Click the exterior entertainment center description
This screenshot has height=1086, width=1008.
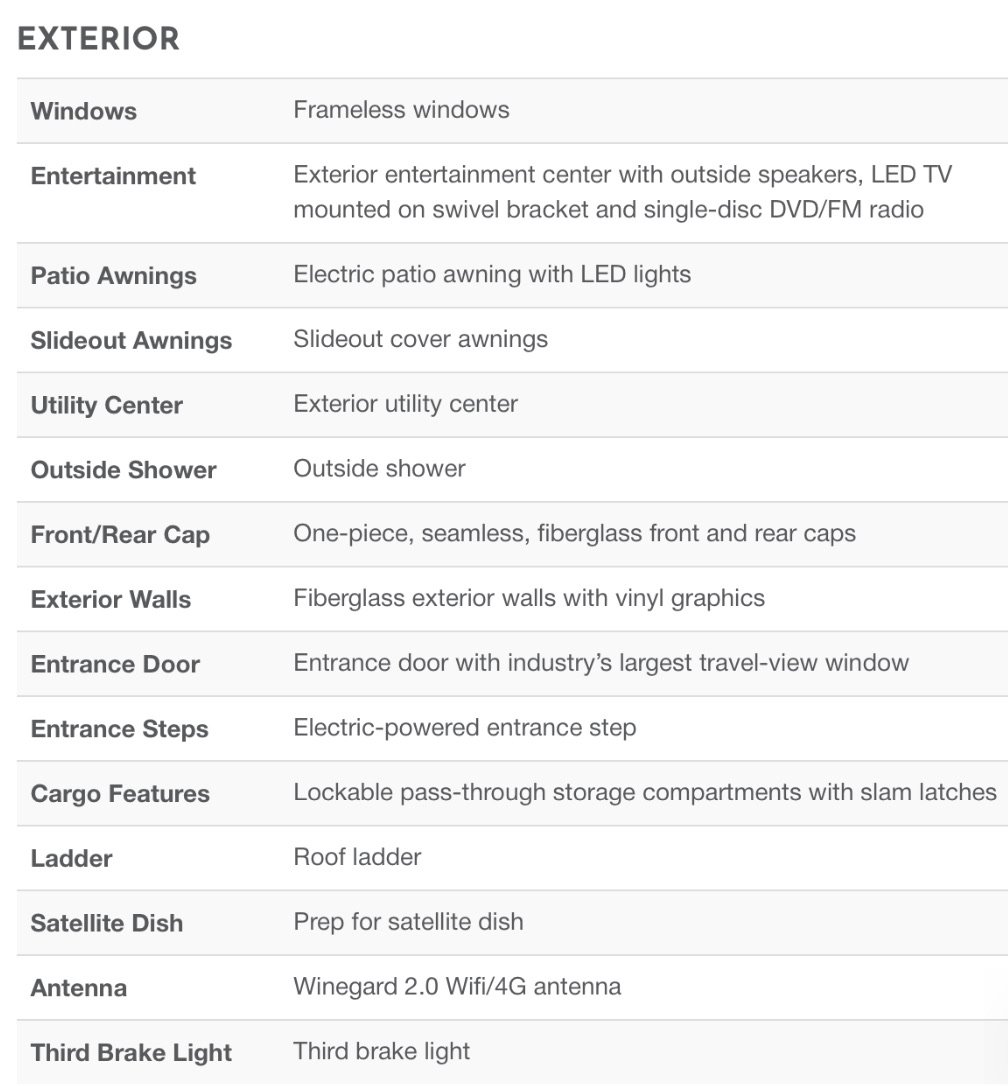click(622, 192)
